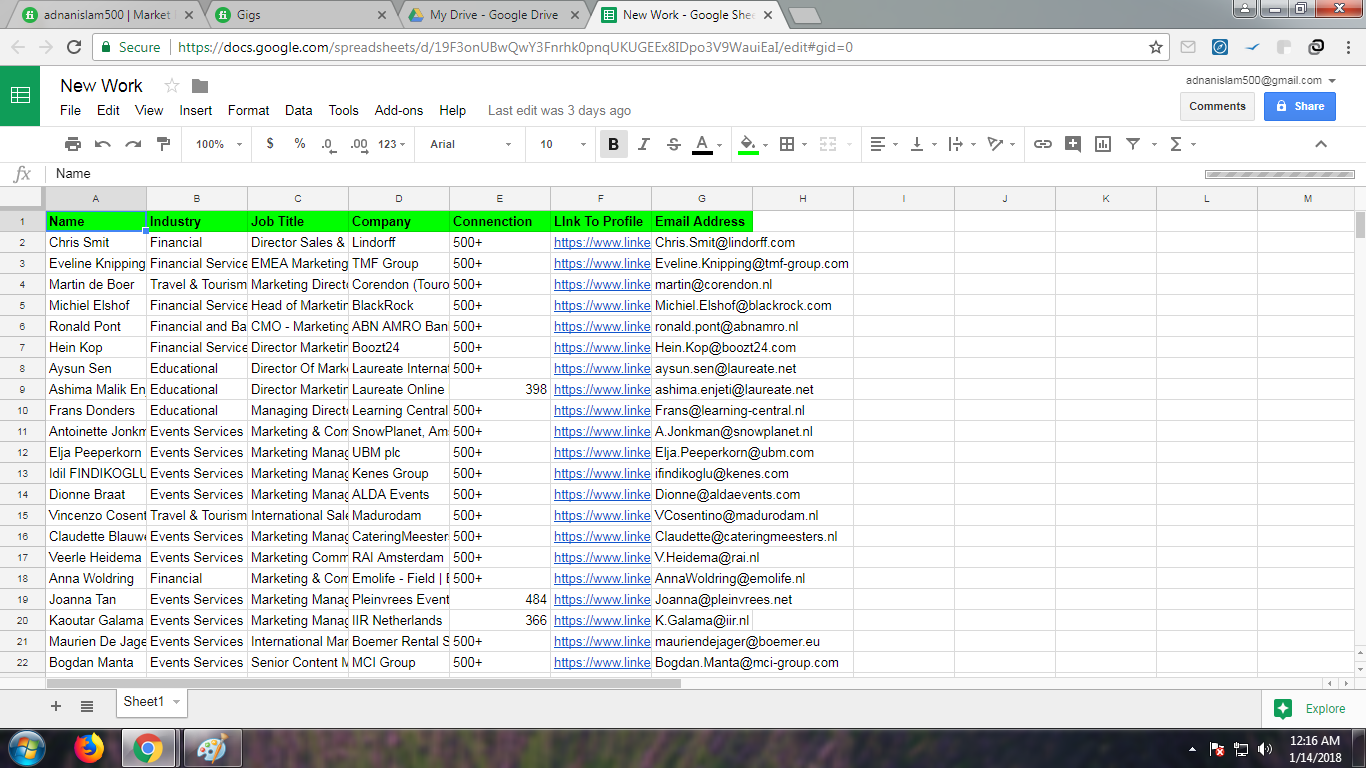Toggle italic formatting
Image resolution: width=1366 pixels, height=768 pixels.
click(x=643, y=144)
